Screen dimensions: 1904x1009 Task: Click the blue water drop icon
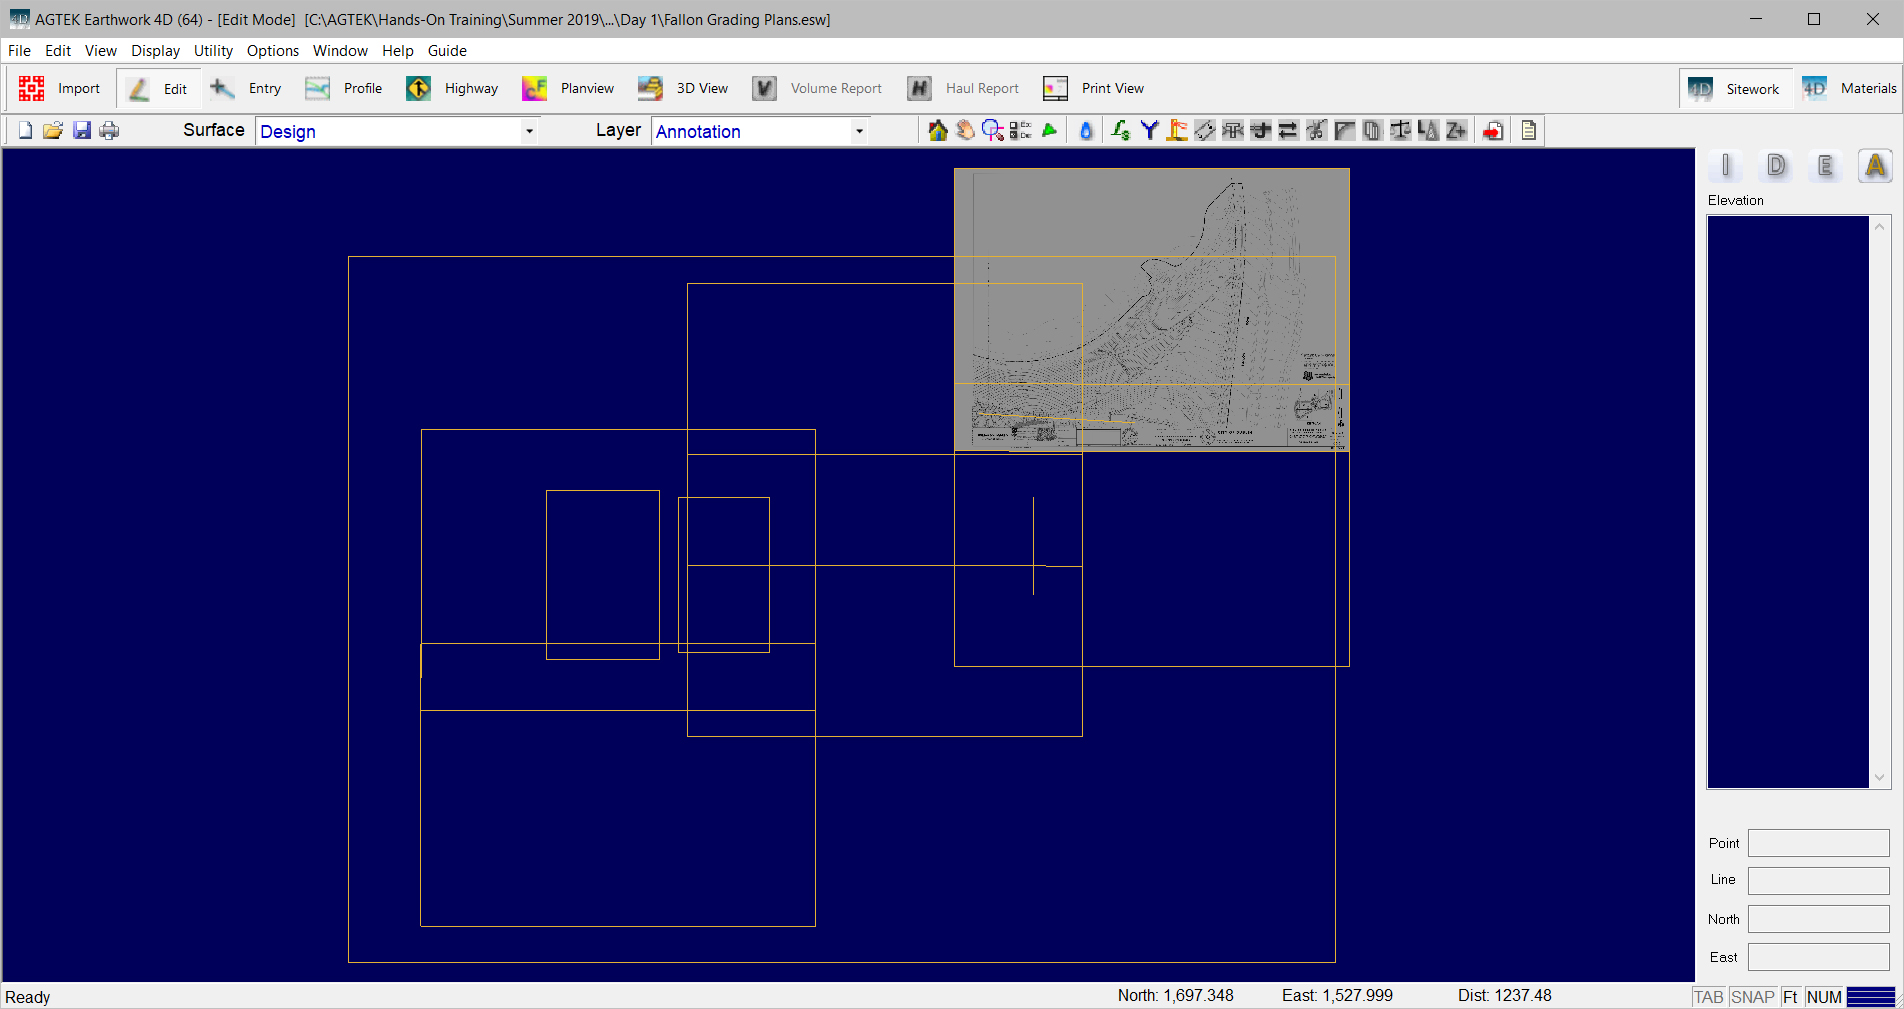[x=1086, y=131]
